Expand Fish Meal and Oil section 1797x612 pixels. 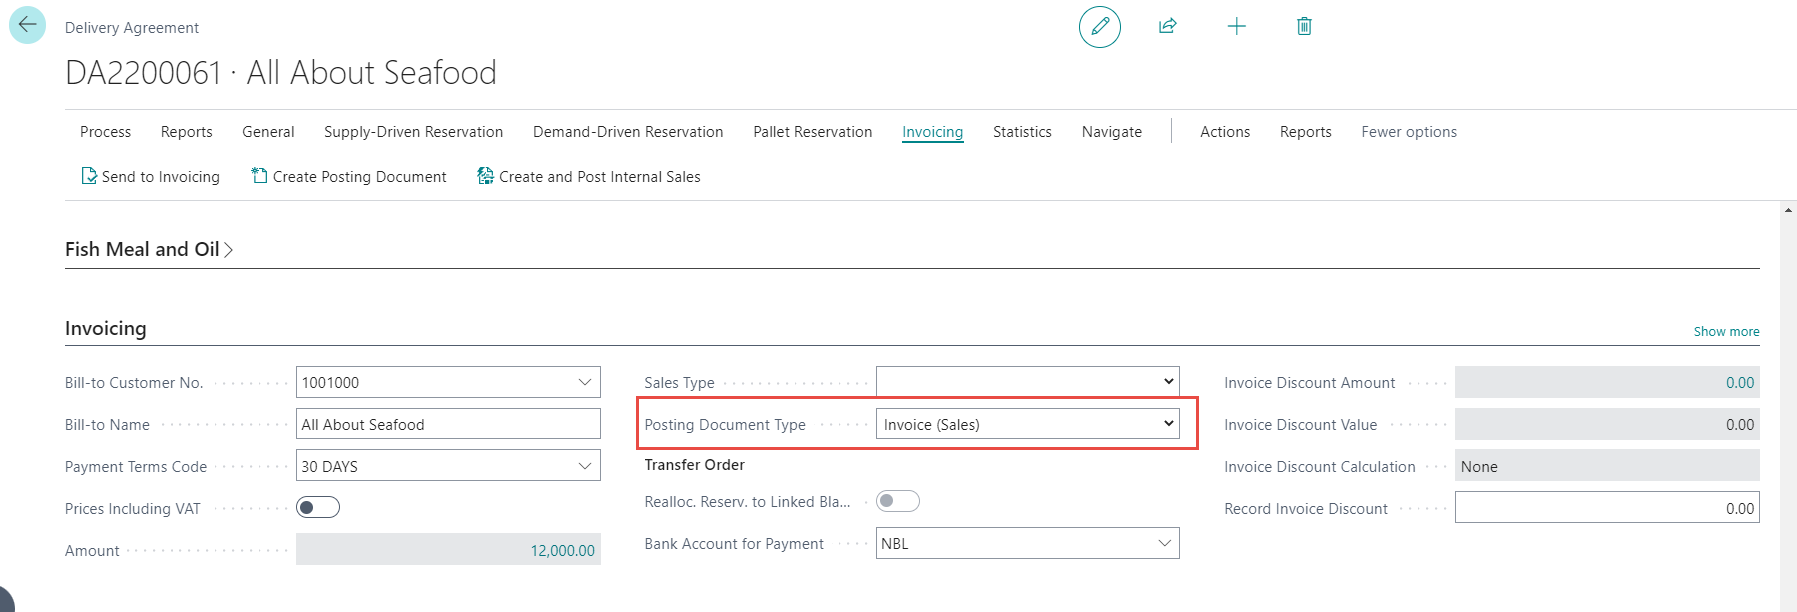[x=148, y=250]
